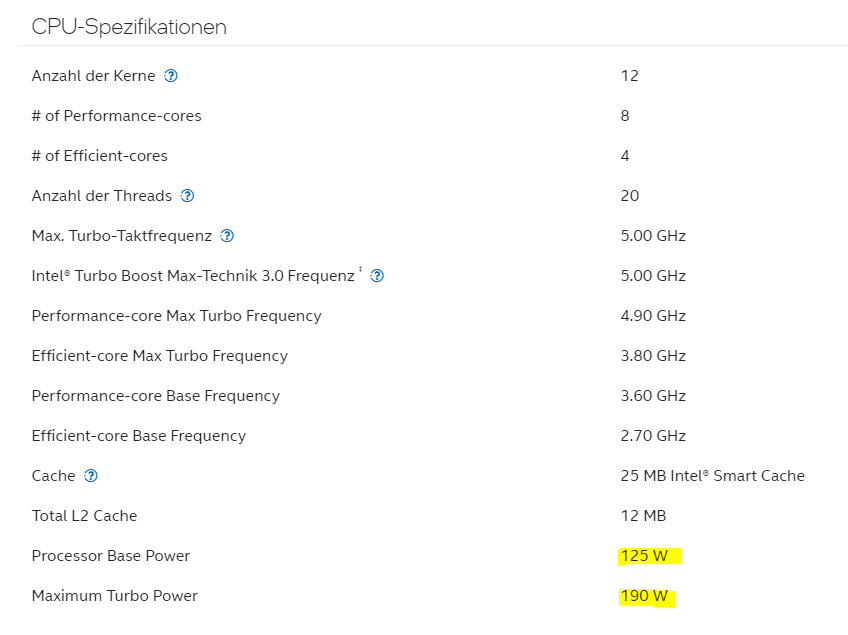Click the 25 MB Intel Smart Cache value

(713, 476)
